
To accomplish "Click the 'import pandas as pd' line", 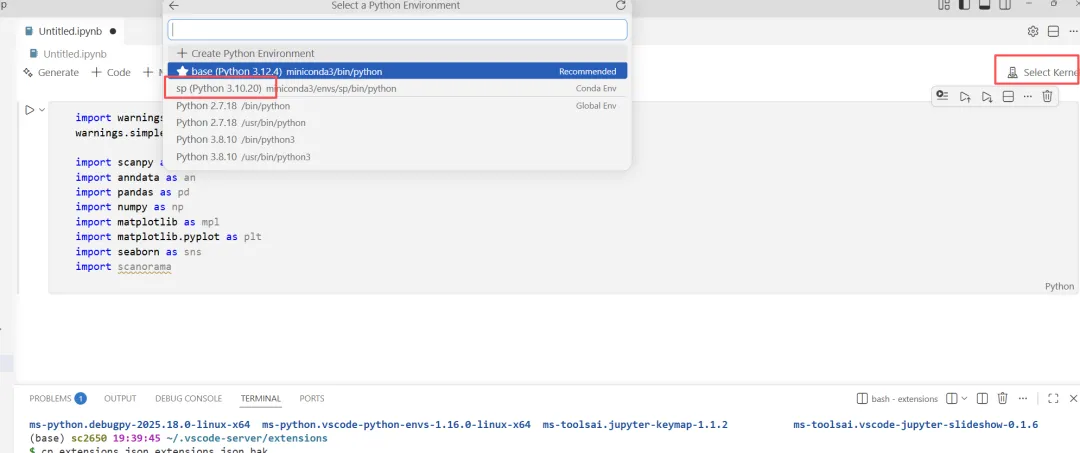I will coord(132,191).
